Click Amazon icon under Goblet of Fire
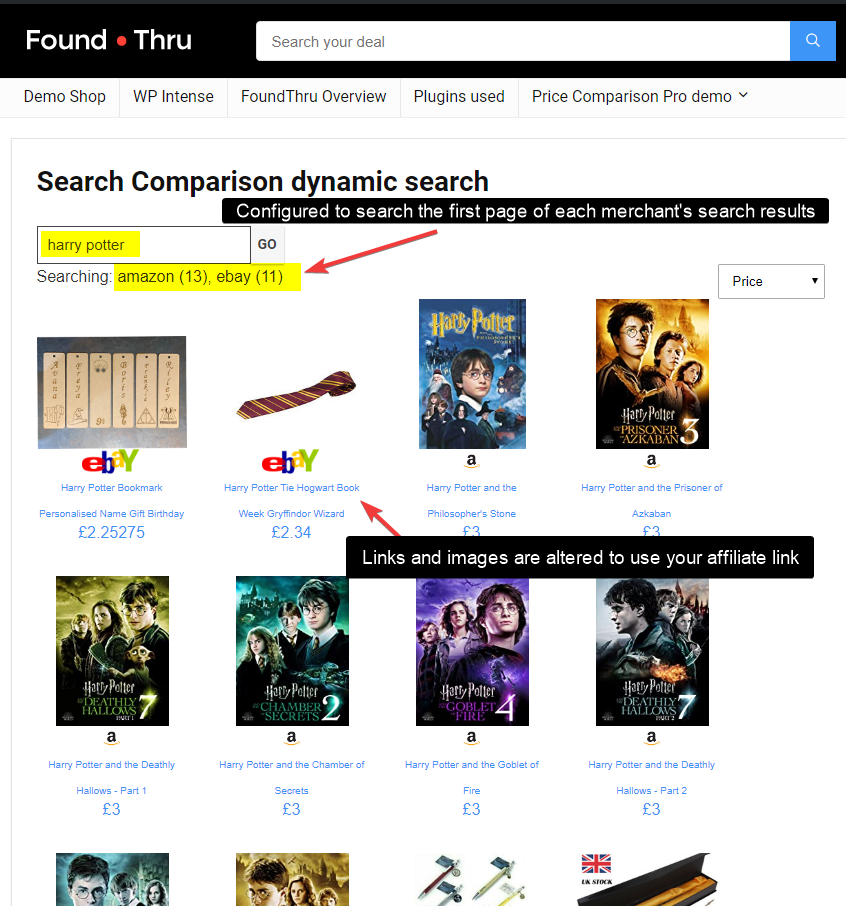Image resolution: width=846 pixels, height=906 pixels. click(472, 737)
